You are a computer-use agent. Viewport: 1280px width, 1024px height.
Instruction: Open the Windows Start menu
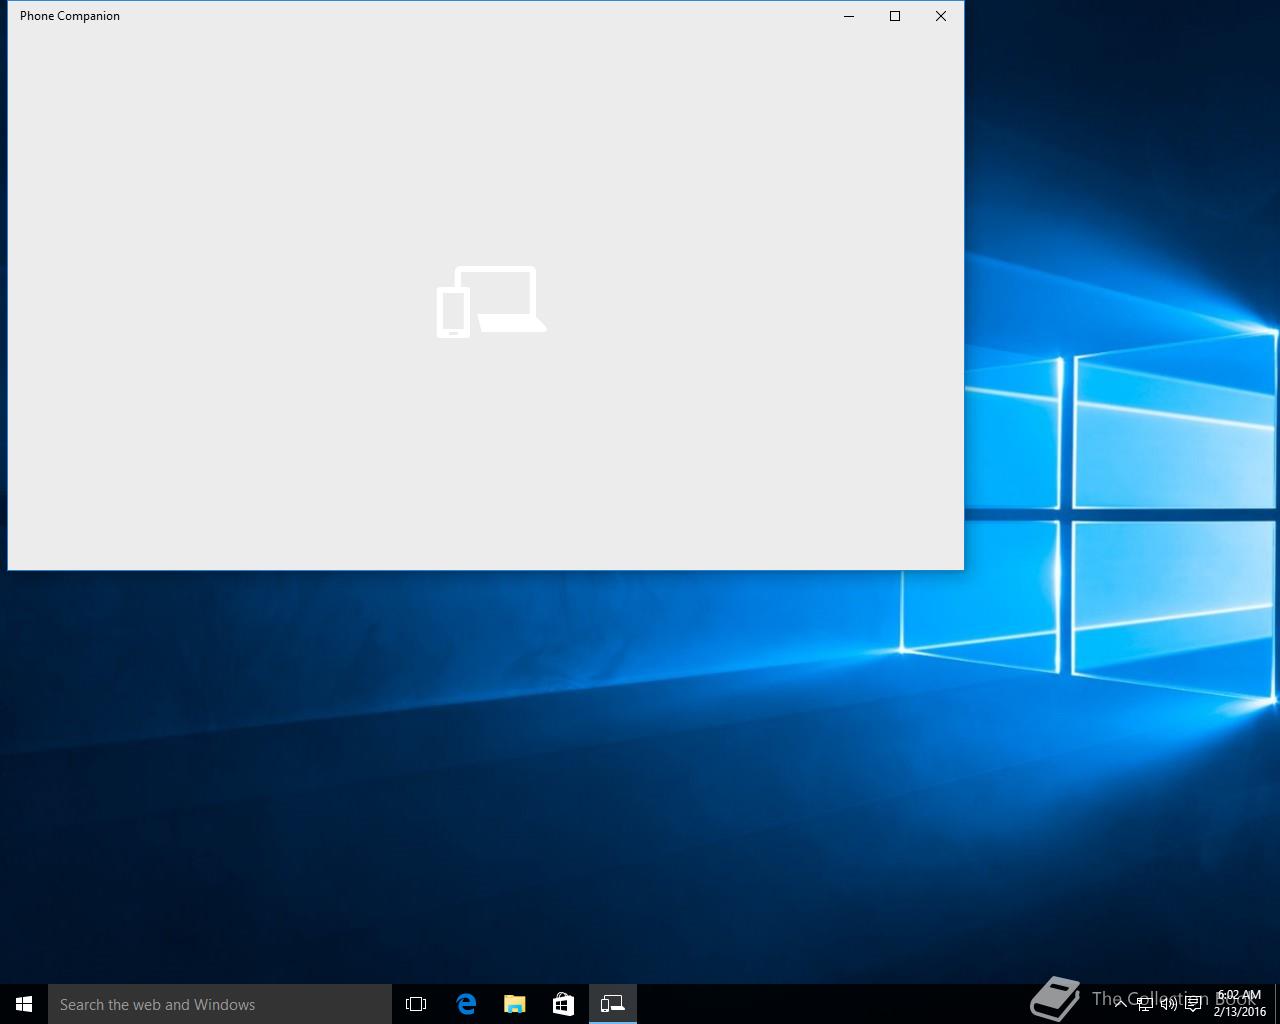click(x=24, y=1004)
